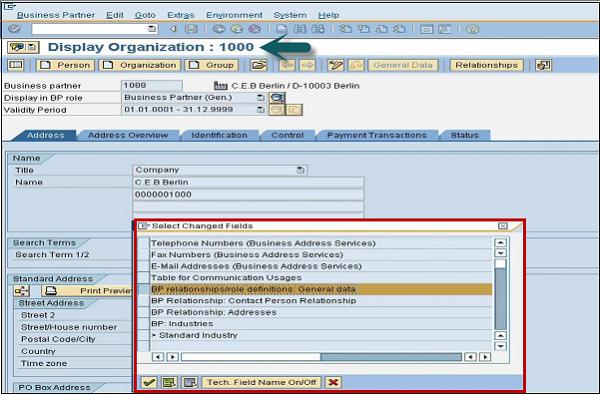The height and width of the screenshot is (394, 600).
Task: Toggle the row selector for Fax Numbers
Action: click(x=144, y=254)
